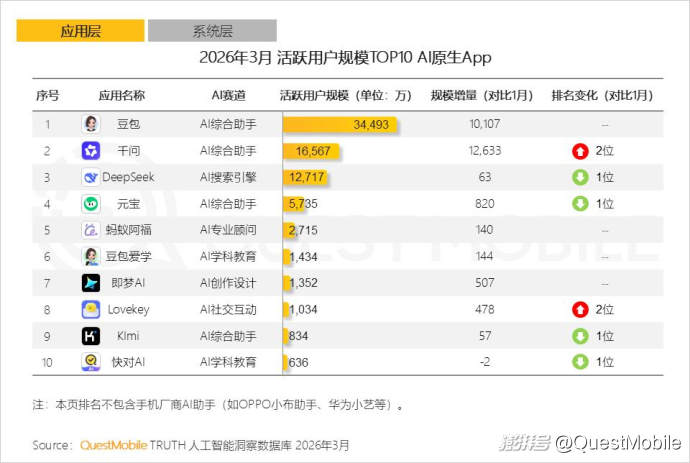The height and width of the screenshot is (463, 690).
Task: Click the Lovekey app icon
Action: point(91,309)
